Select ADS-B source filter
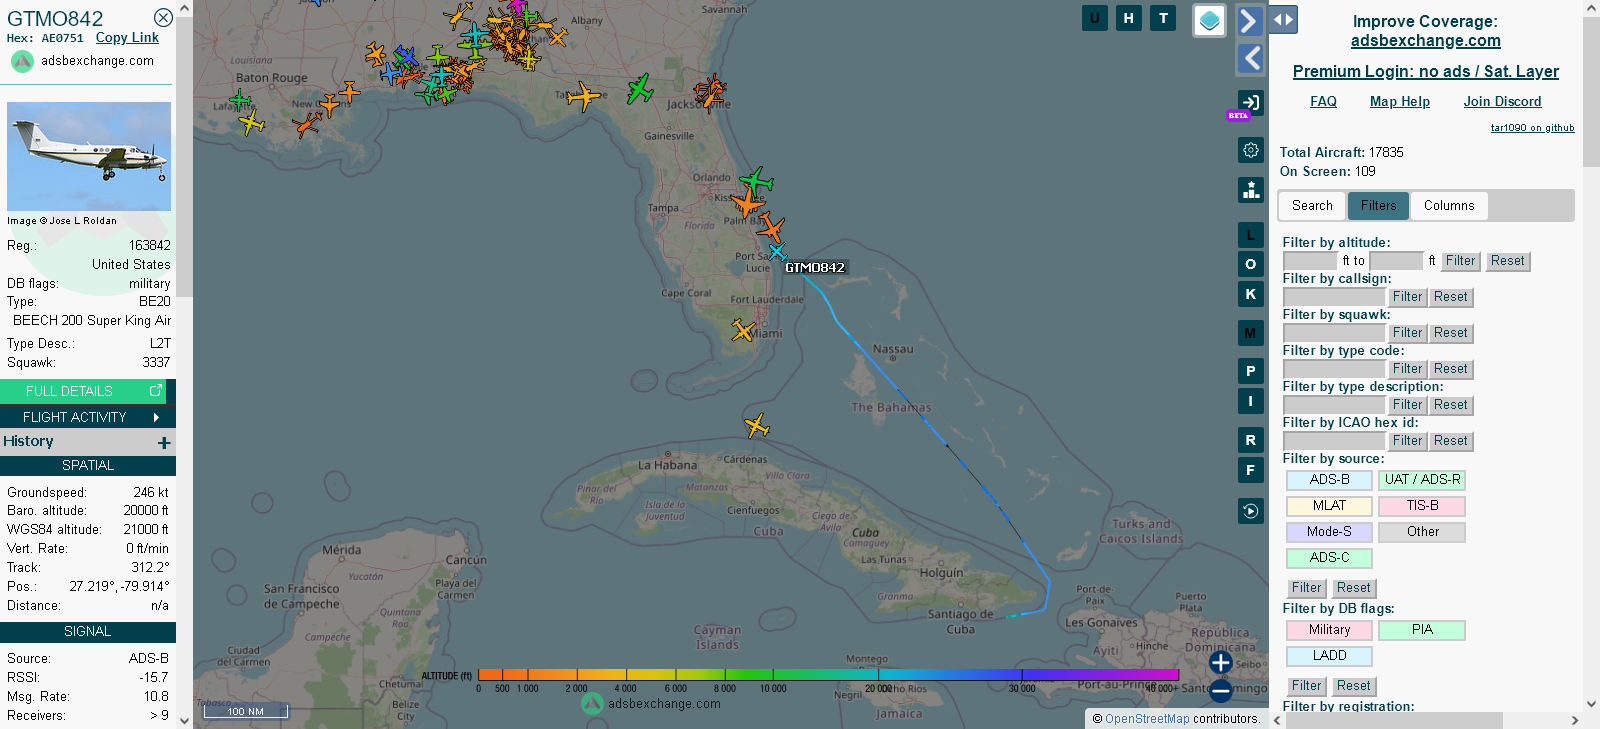Viewport: 1600px width, 729px height. tap(1329, 480)
